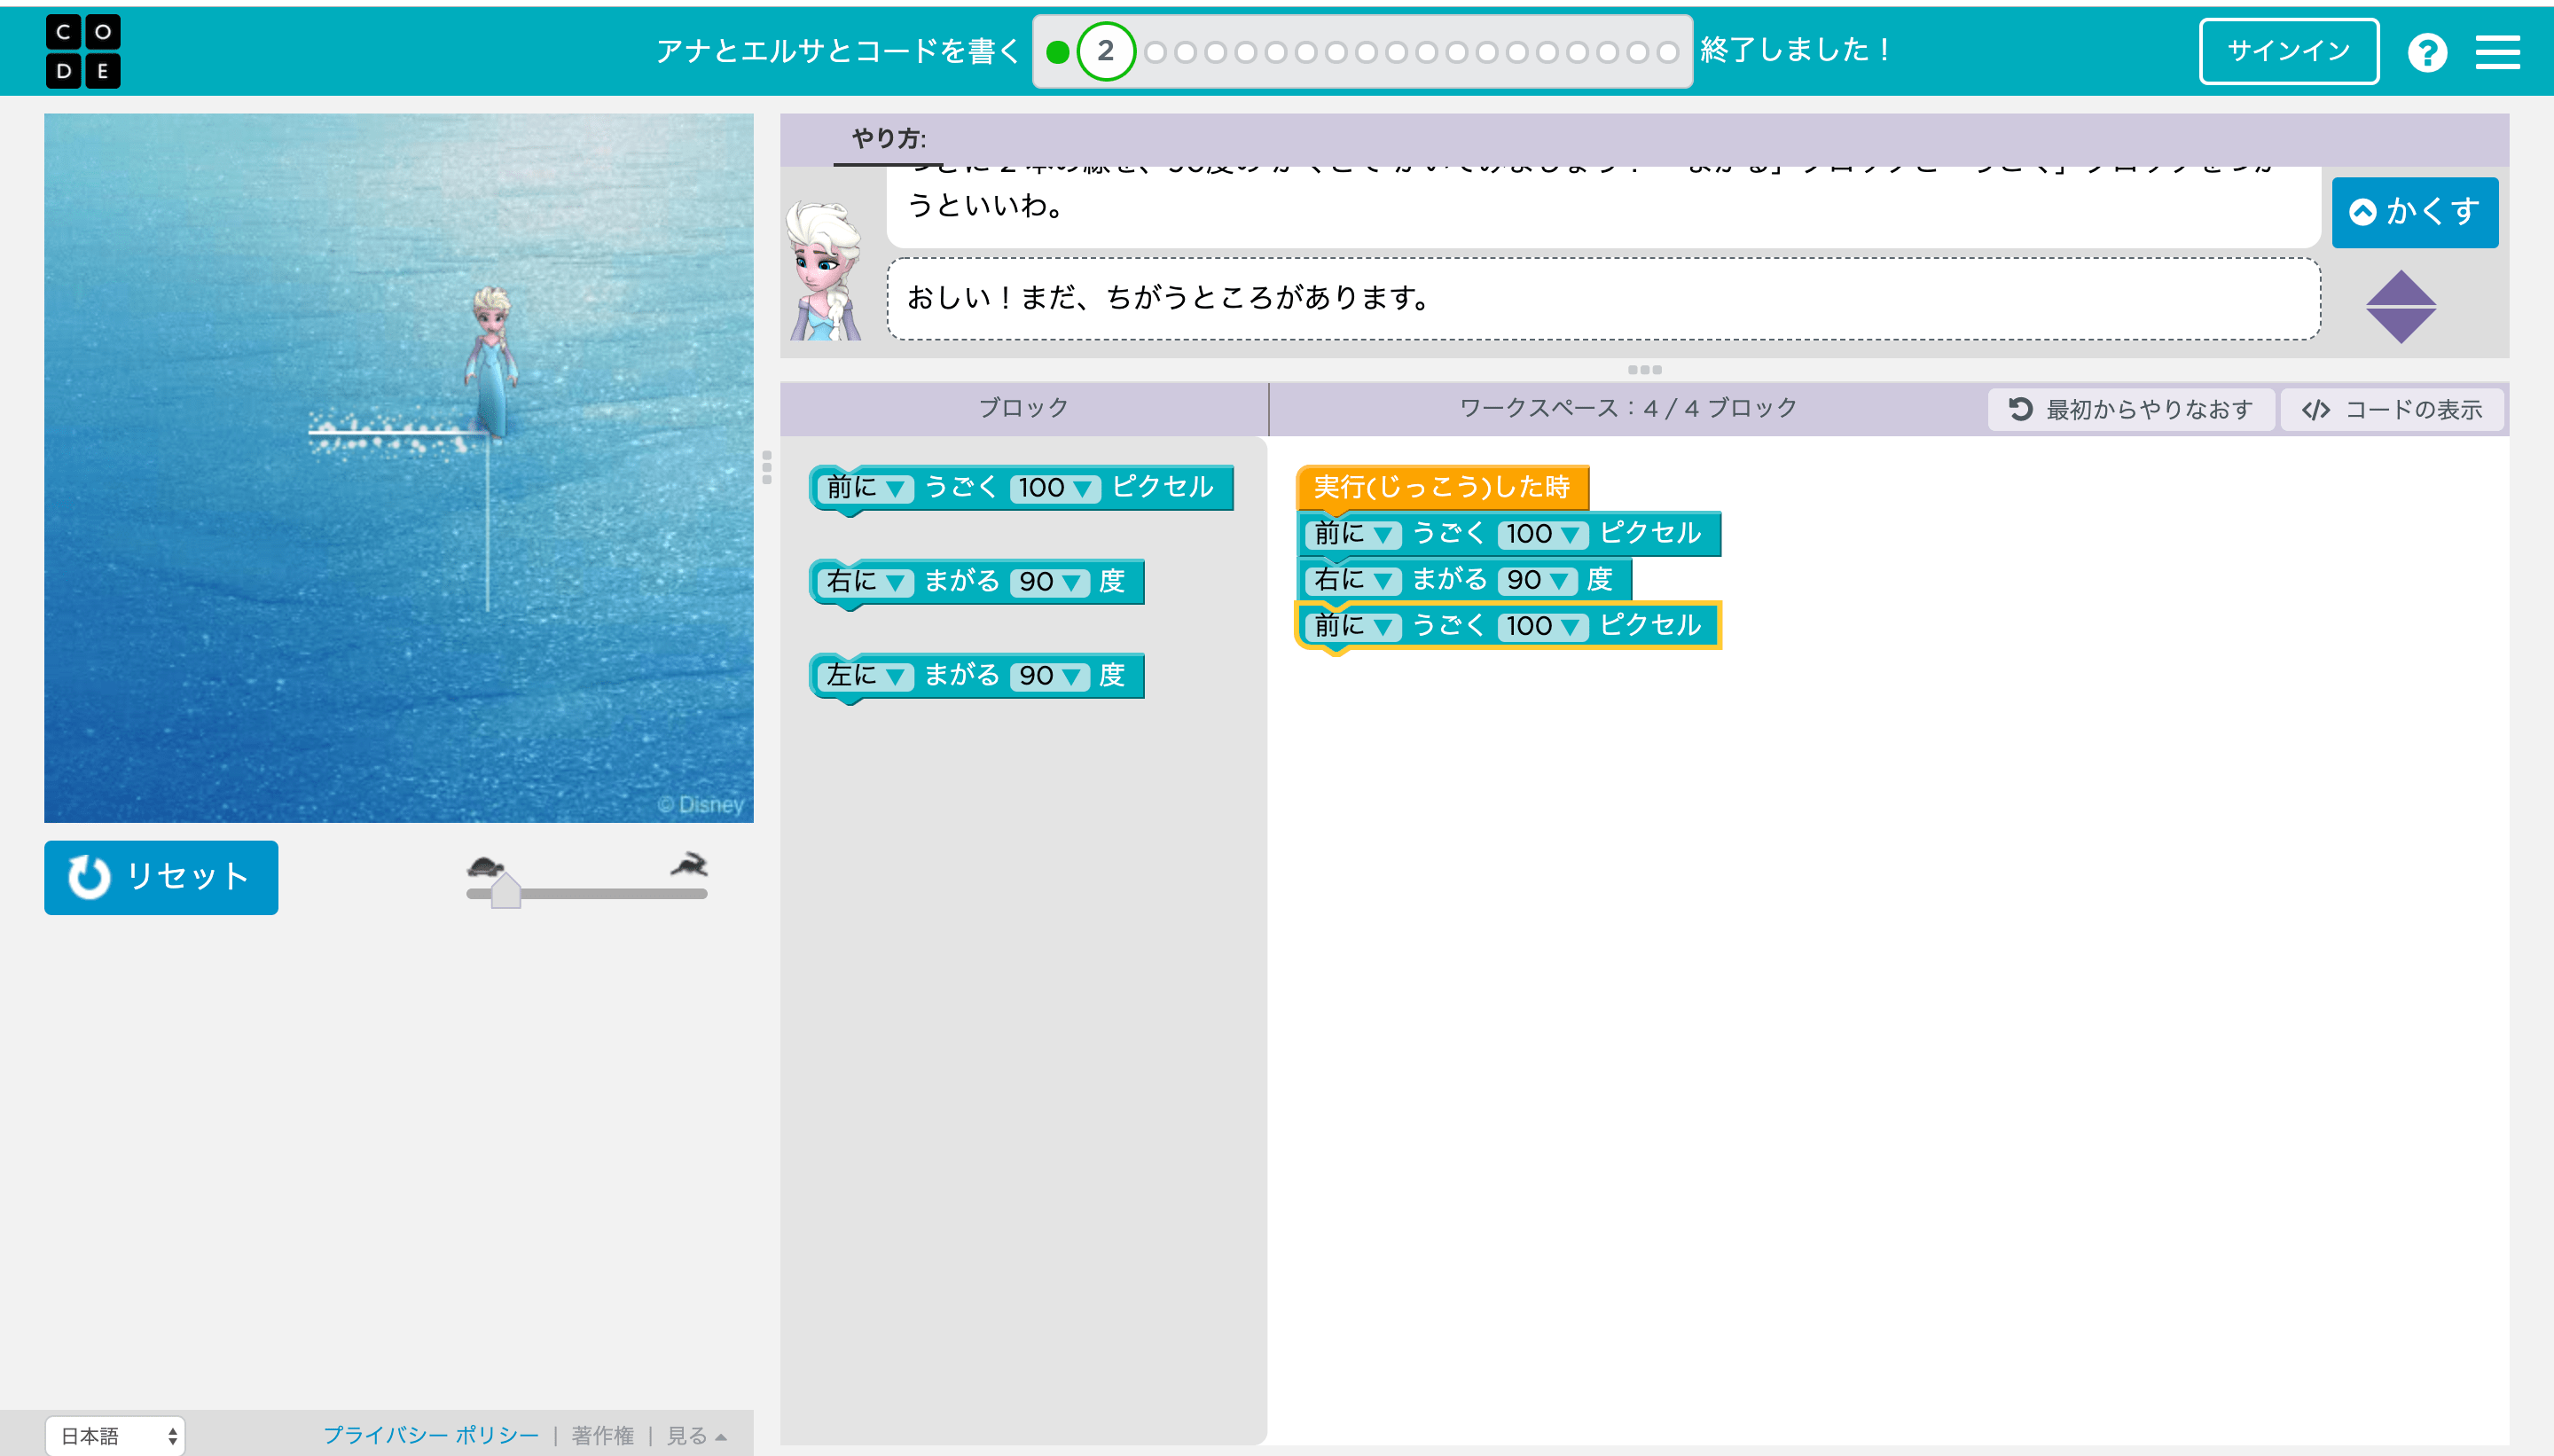Select 度 label of workspace turn block

coord(1600,579)
